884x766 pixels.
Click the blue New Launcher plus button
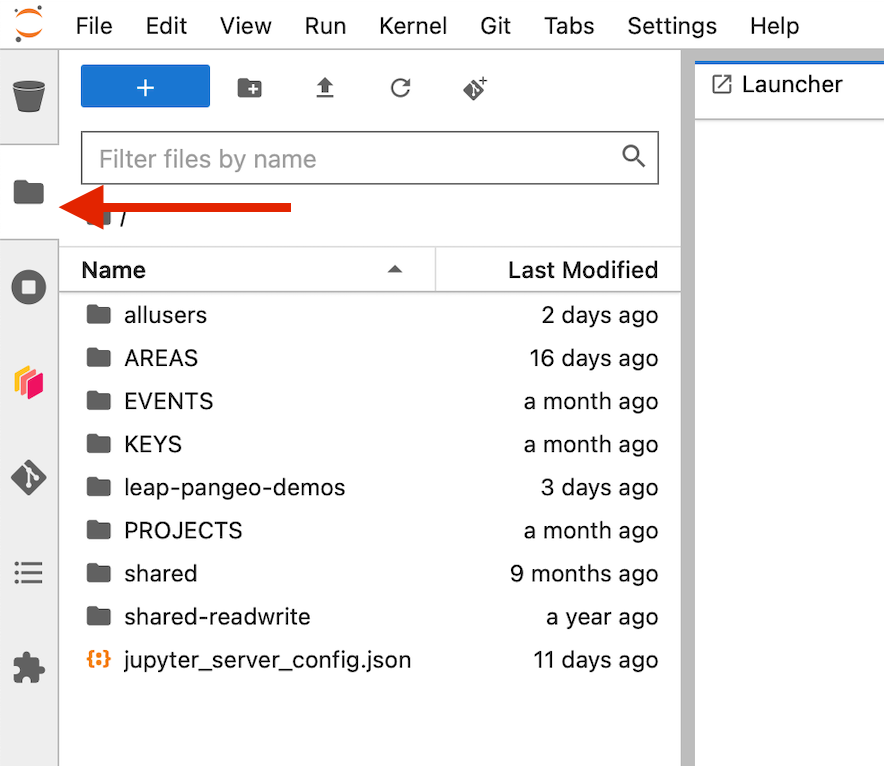tap(145, 87)
